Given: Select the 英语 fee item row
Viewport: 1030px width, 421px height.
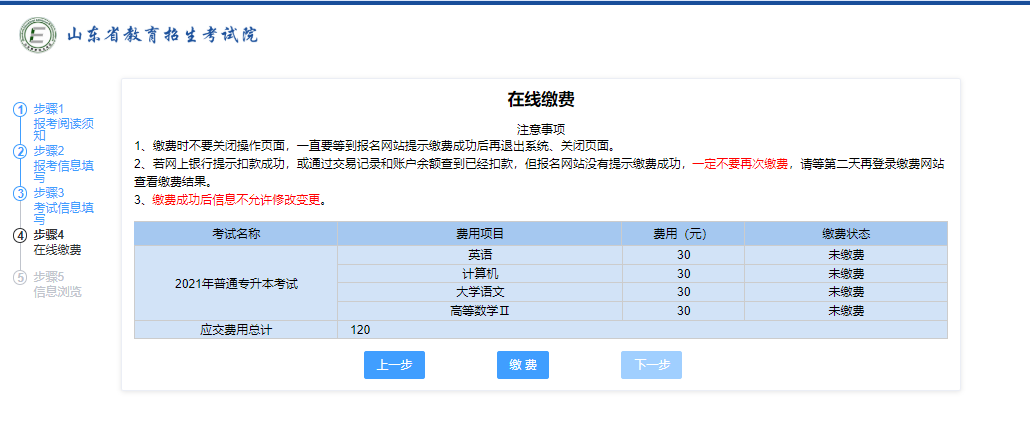Looking at the screenshot, I should tap(479, 255).
